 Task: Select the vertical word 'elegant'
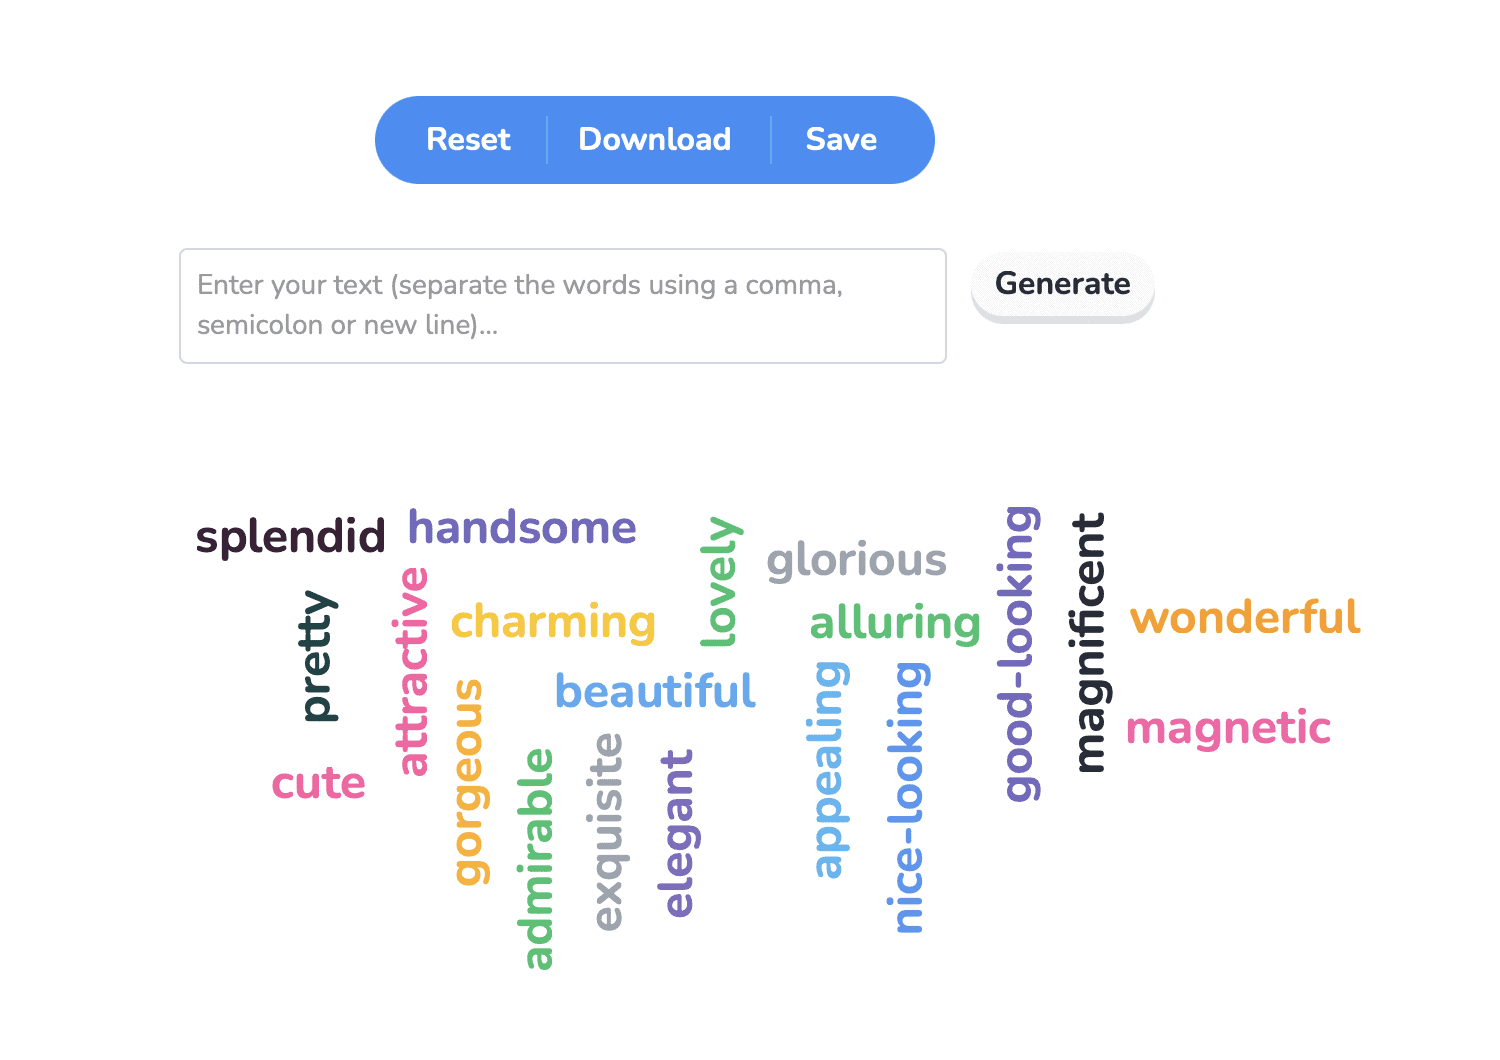679,833
